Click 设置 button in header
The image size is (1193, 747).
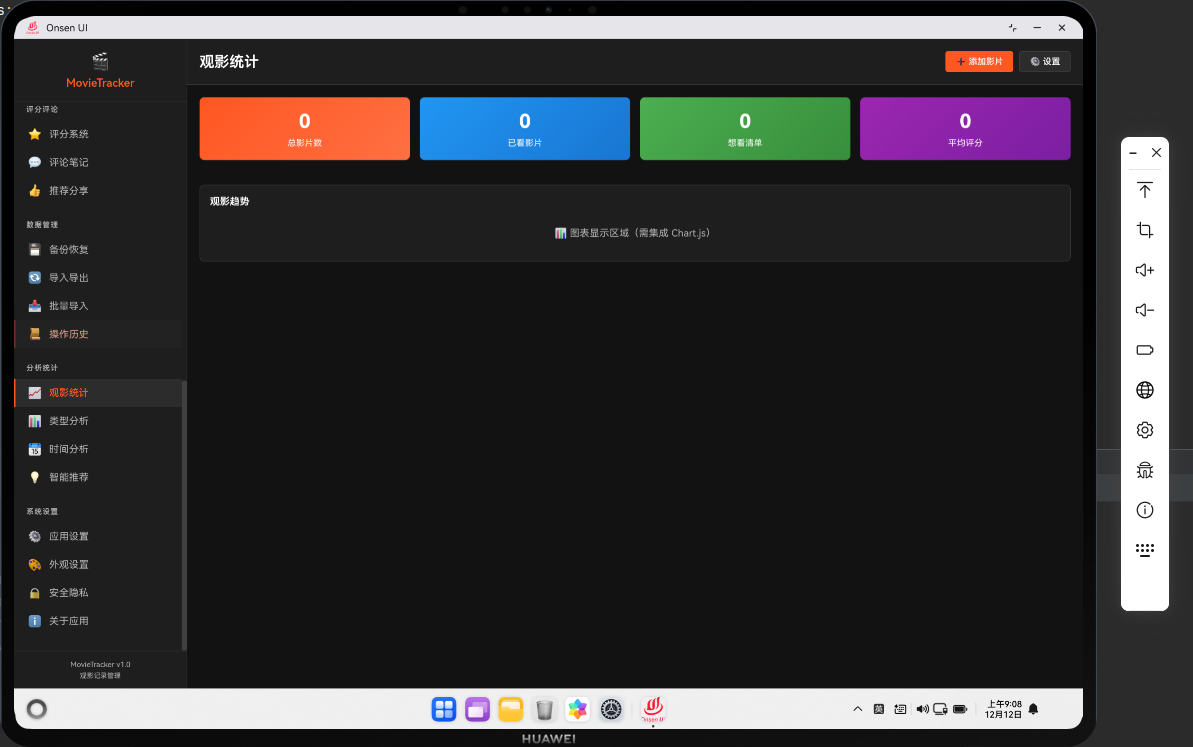1045,62
